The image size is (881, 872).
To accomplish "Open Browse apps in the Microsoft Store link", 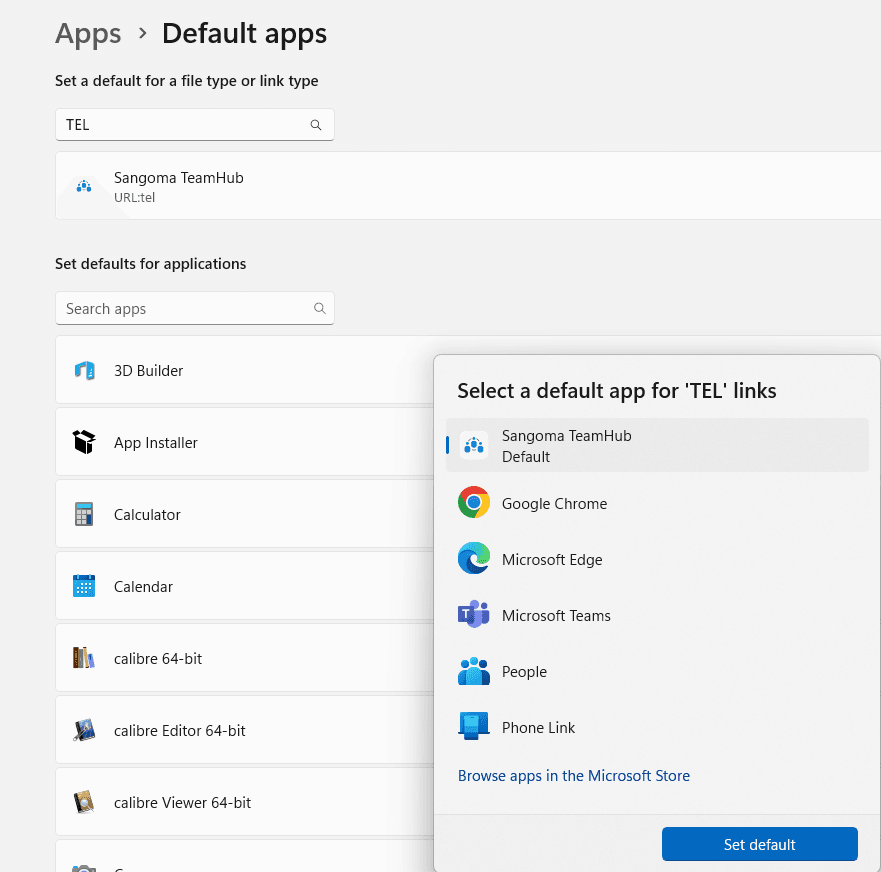I will coord(573,776).
